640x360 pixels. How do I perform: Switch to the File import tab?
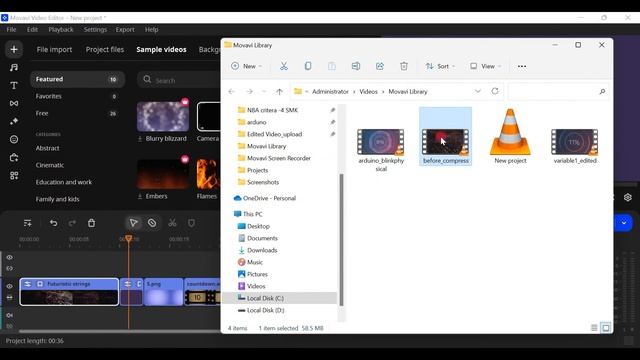point(54,49)
